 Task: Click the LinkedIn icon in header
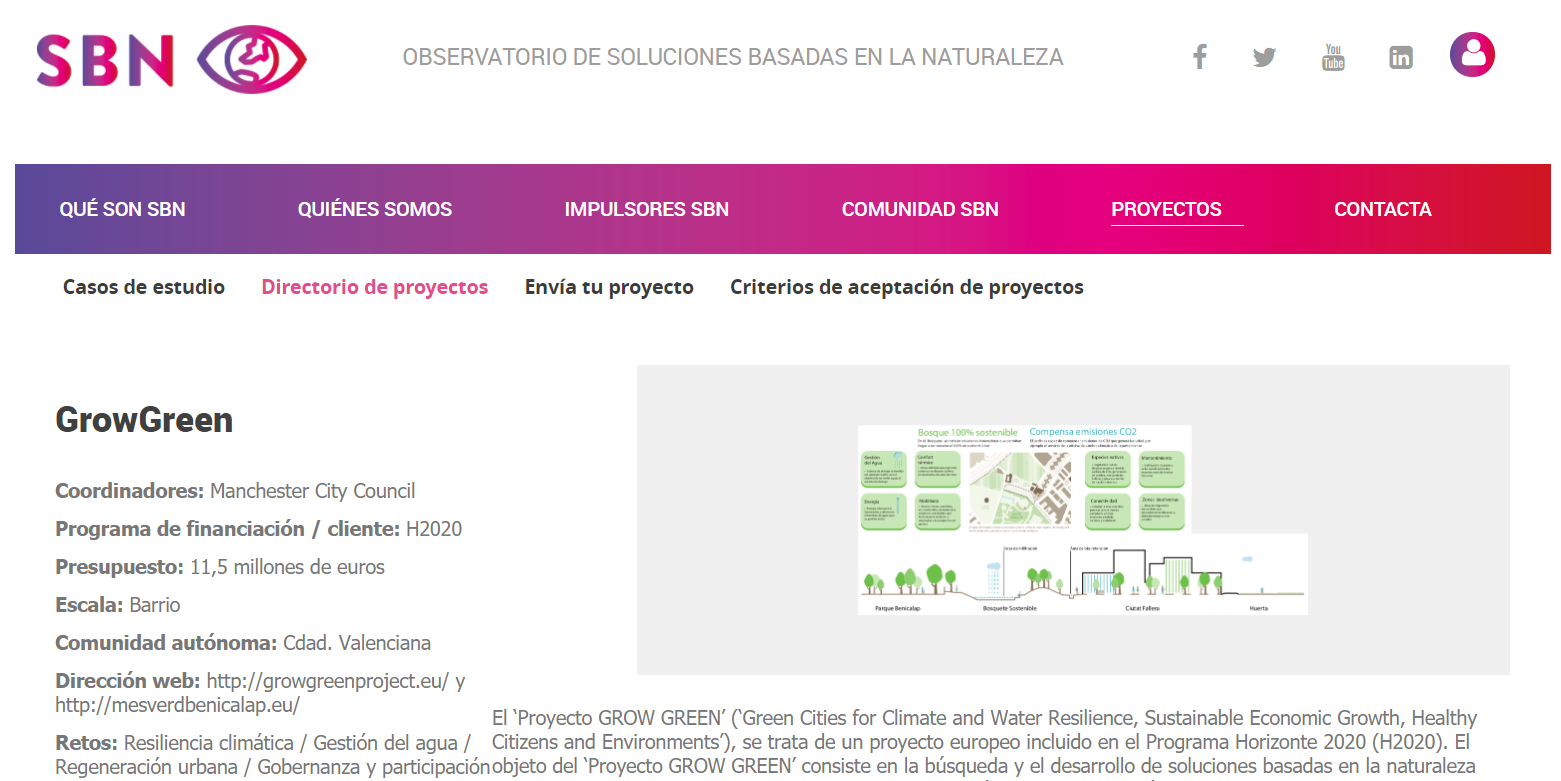1401,58
